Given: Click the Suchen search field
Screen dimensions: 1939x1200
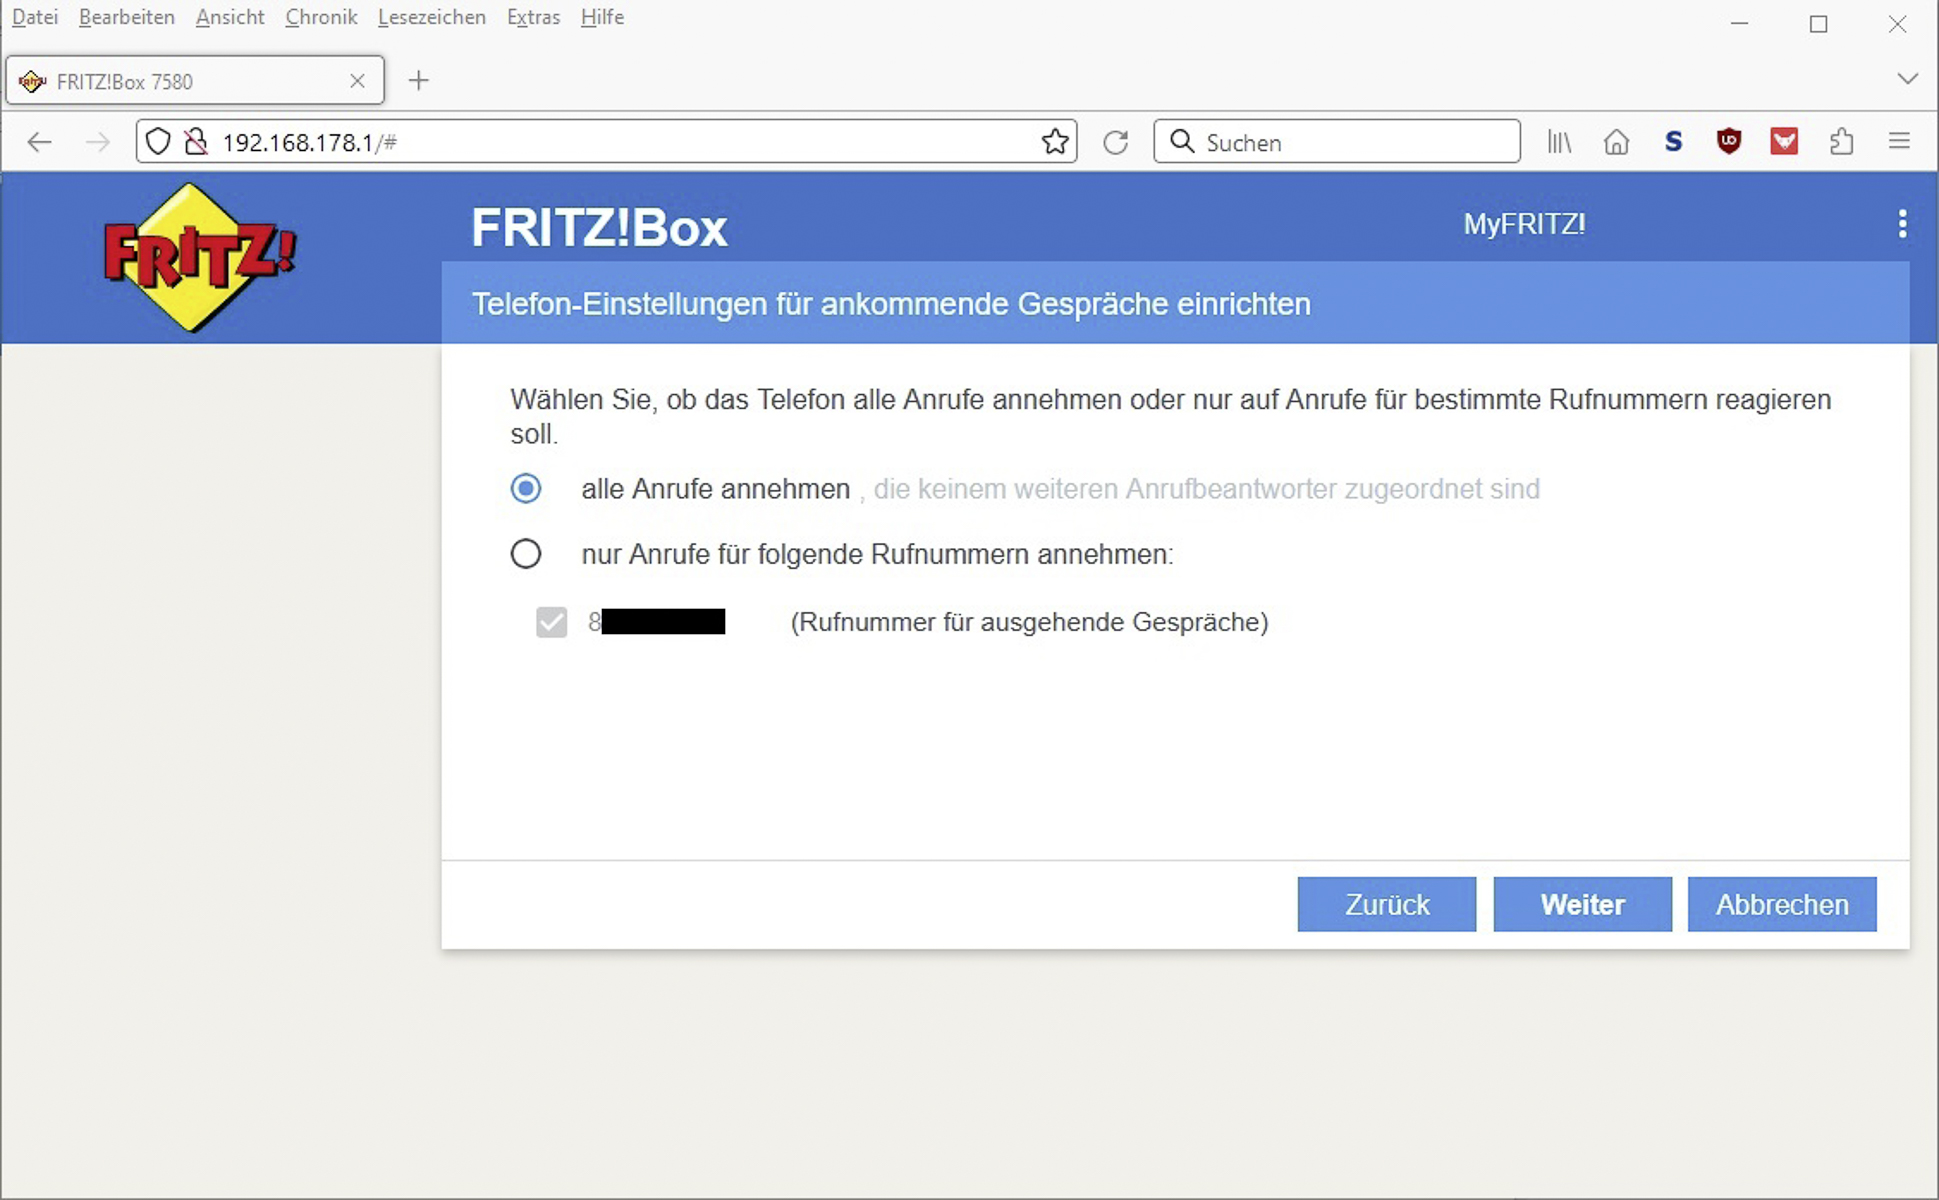Looking at the screenshot, I should 1337,142.
